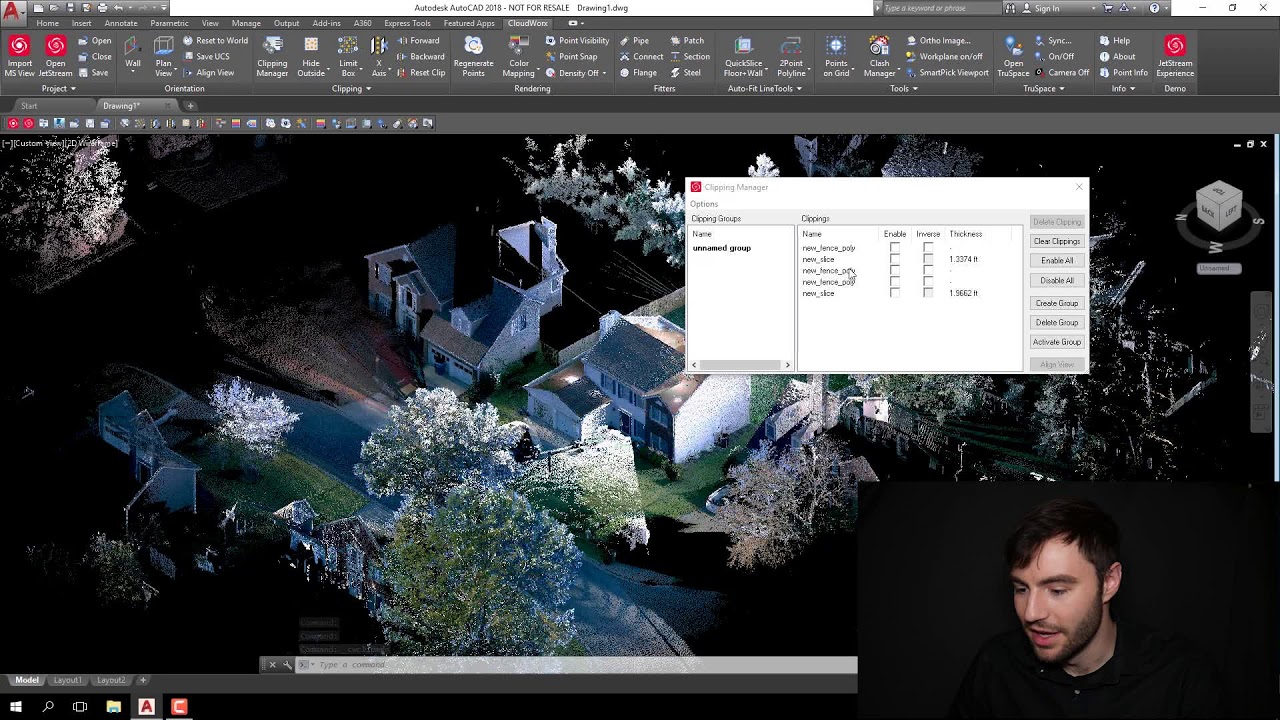Click Reset Clip in Clipping panel

[x=420, y=73]
